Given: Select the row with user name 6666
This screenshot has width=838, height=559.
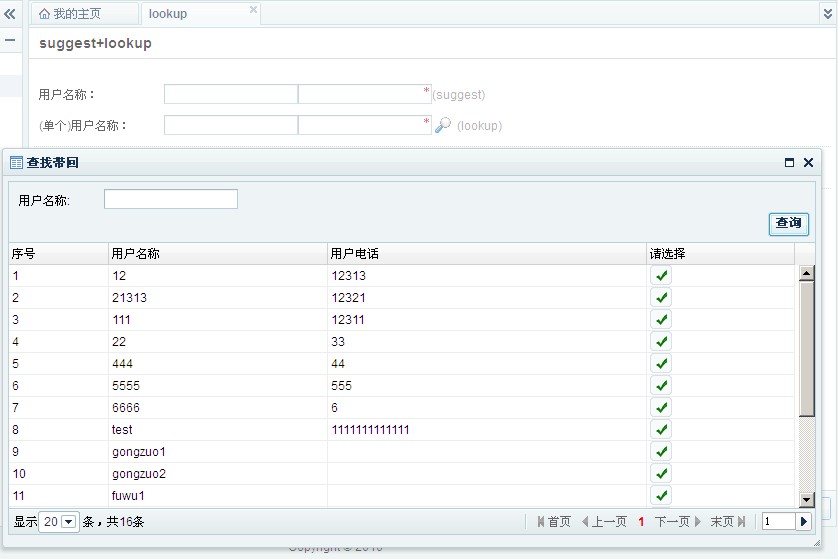Looking at the screenshot, I should (x=661, y=407).
